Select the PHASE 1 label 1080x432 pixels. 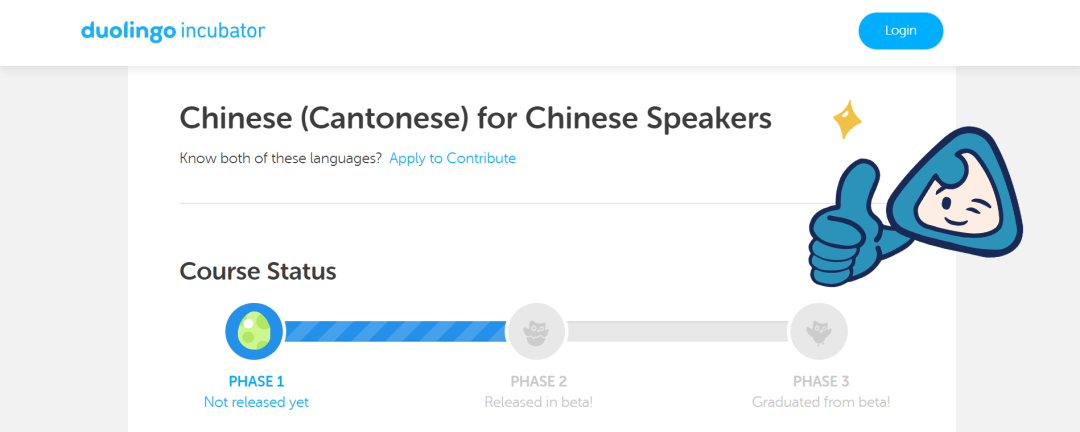256,381
